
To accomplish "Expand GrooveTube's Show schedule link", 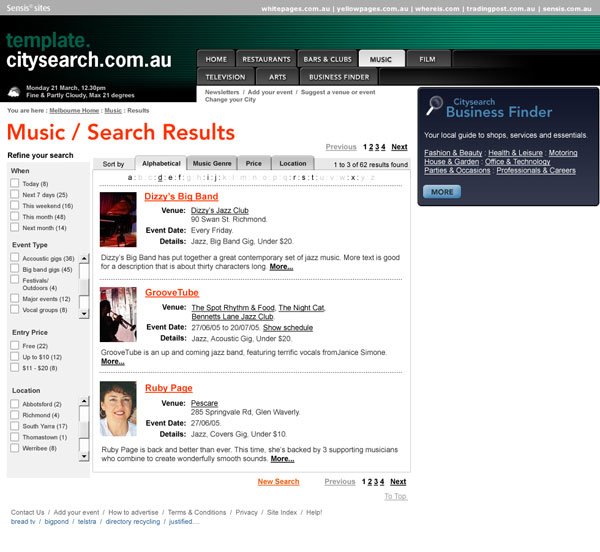I will click(x=288, y=327).
